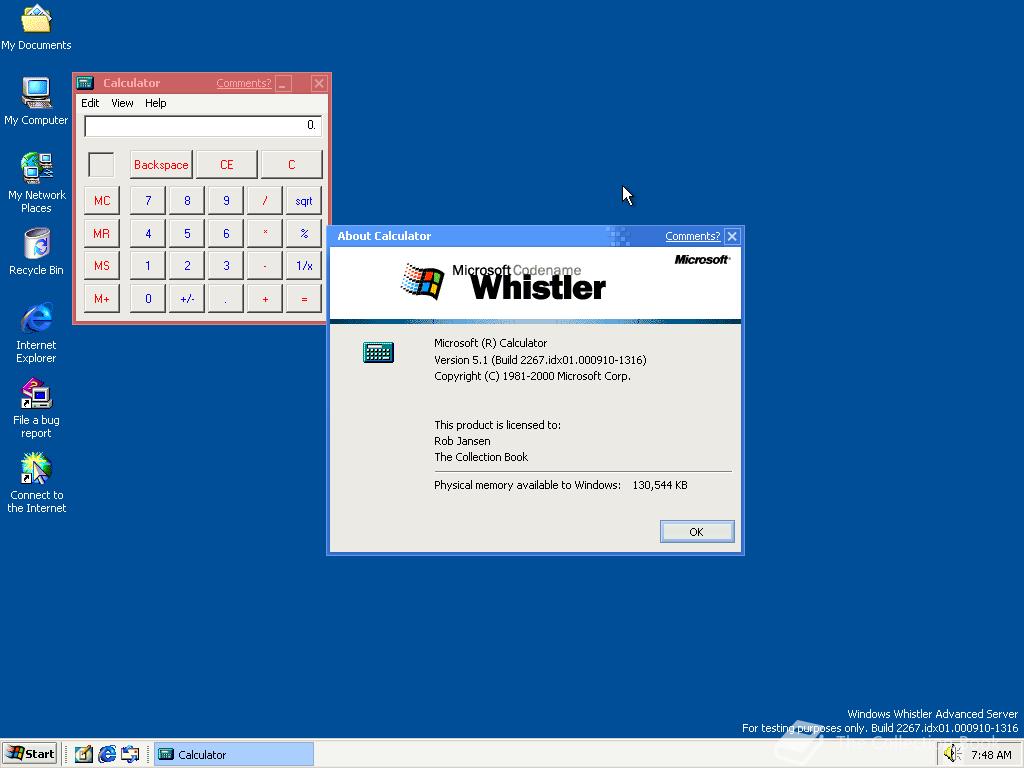Click the multiply (*) button
1024x768 pixels.
265,233
